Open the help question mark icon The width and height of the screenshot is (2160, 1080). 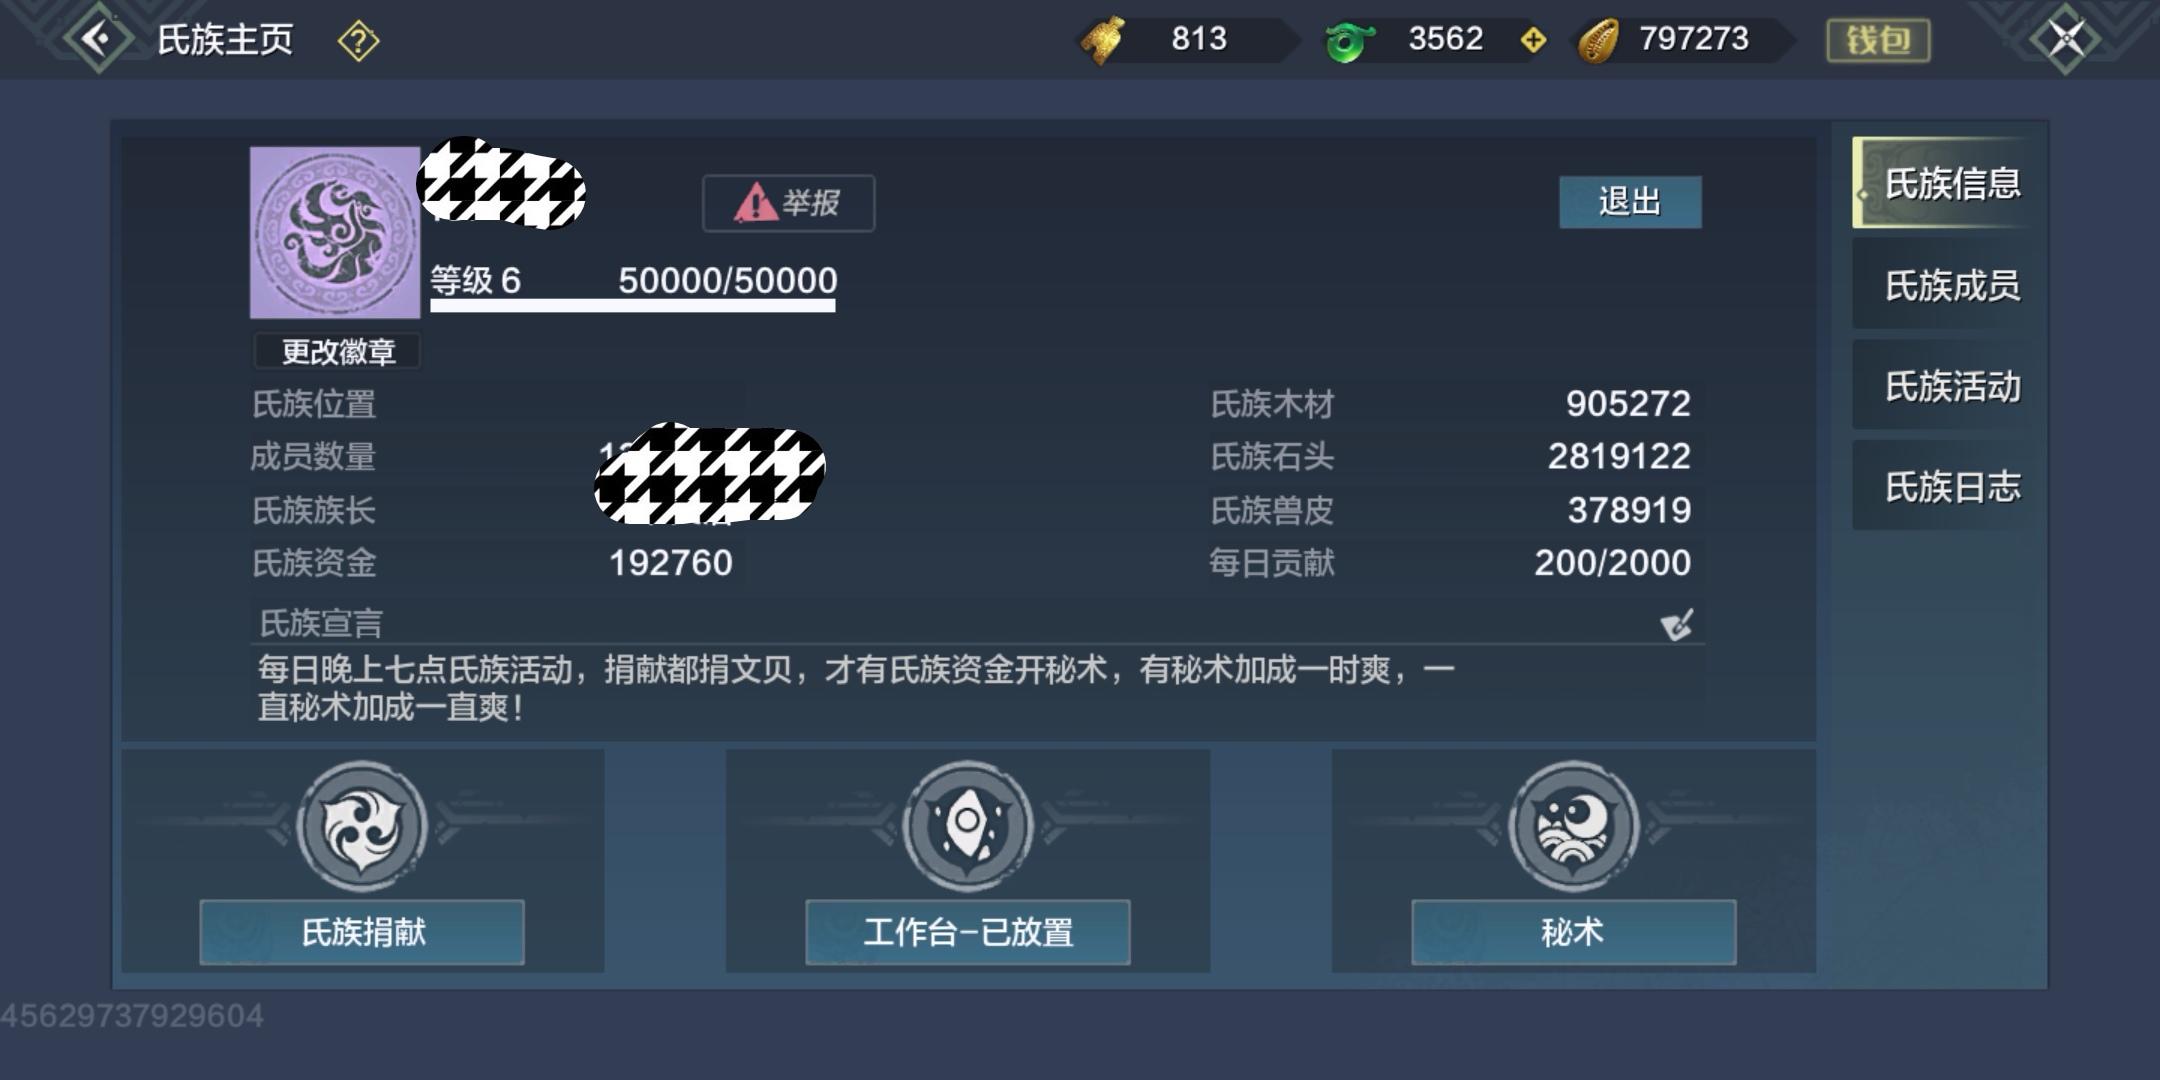coord(358,41)
